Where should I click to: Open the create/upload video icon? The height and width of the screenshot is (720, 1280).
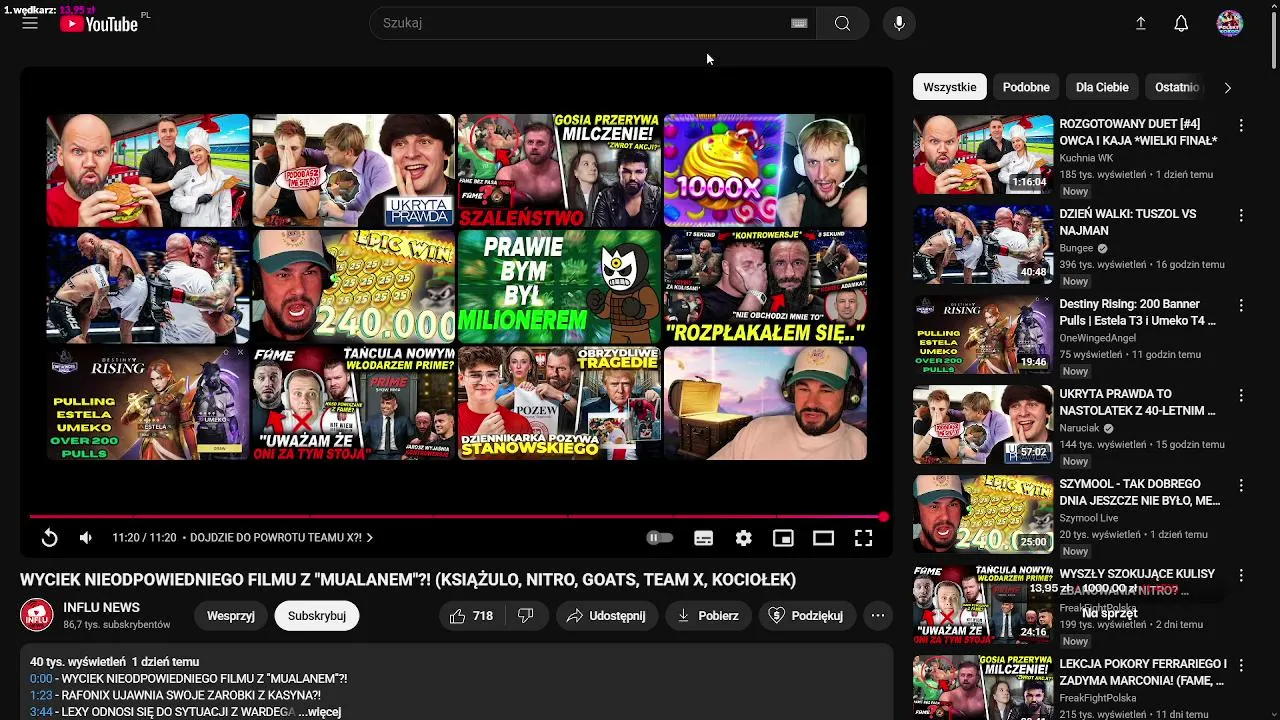(x=1140, y=23)
